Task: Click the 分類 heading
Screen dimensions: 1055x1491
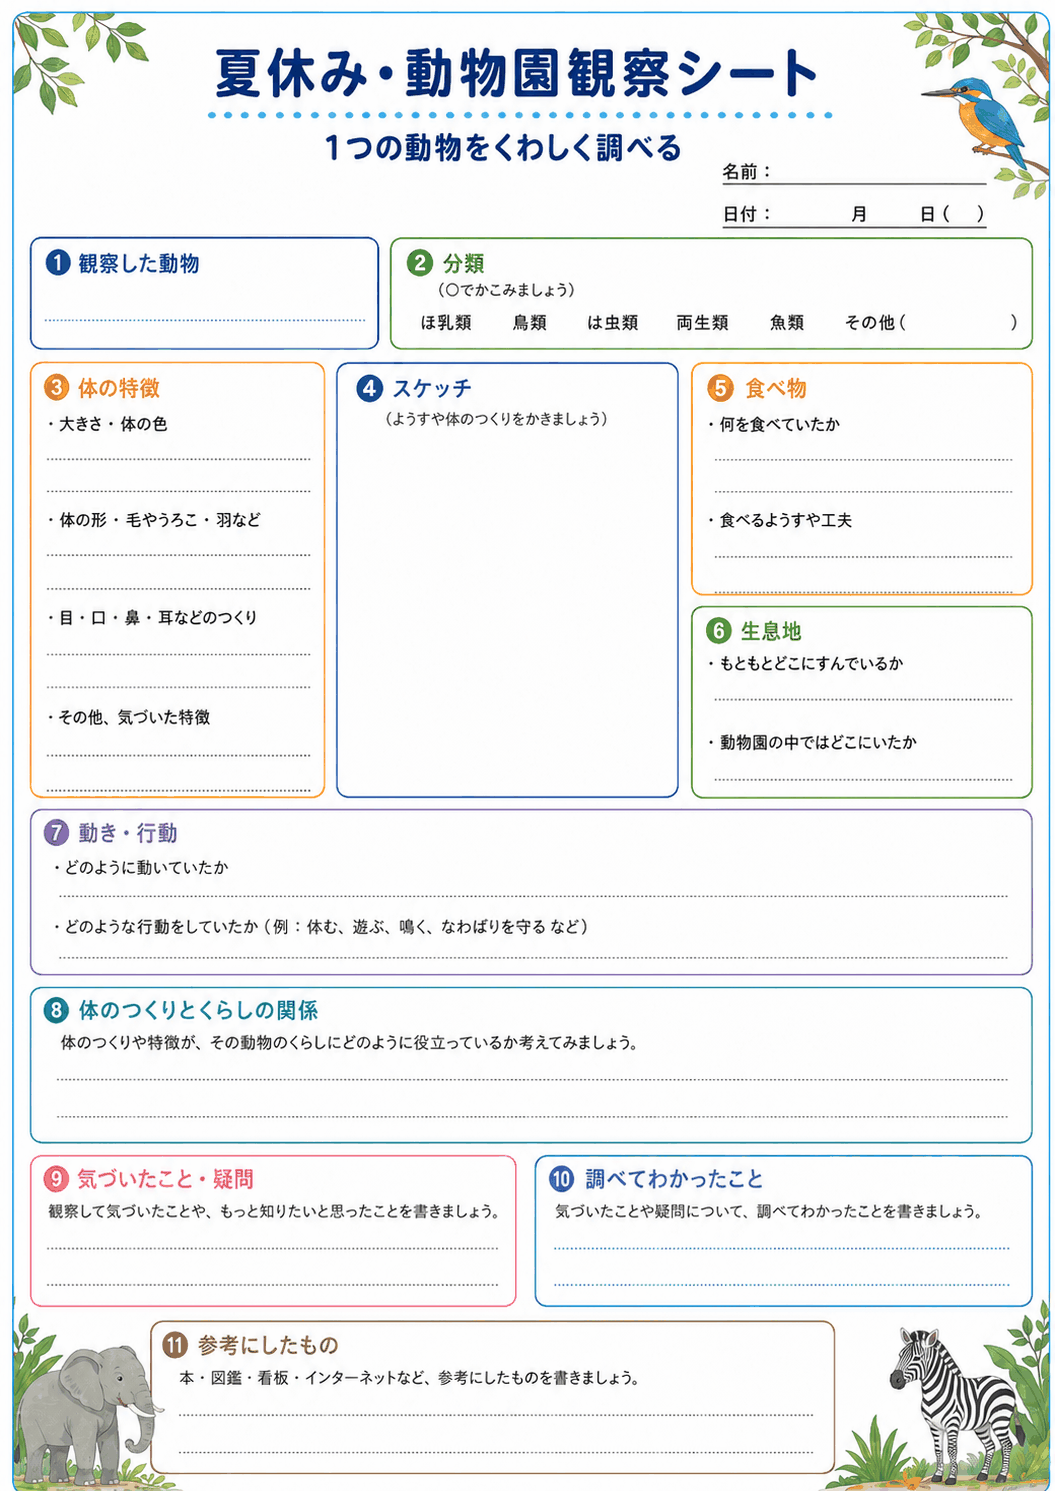Action: click(x=464, y=263)
